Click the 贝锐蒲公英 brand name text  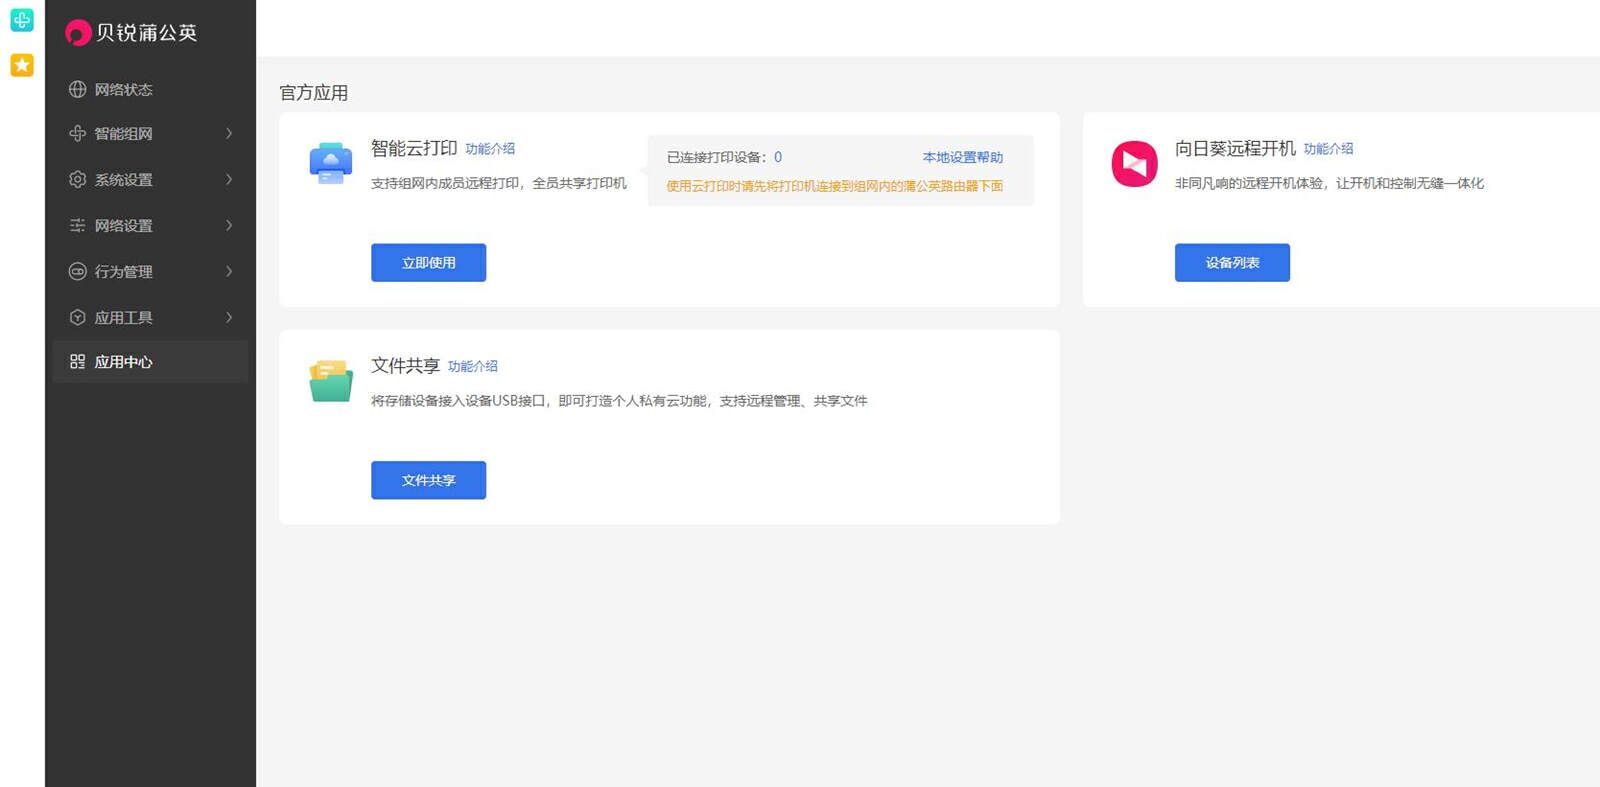click(x=146, y=33)
